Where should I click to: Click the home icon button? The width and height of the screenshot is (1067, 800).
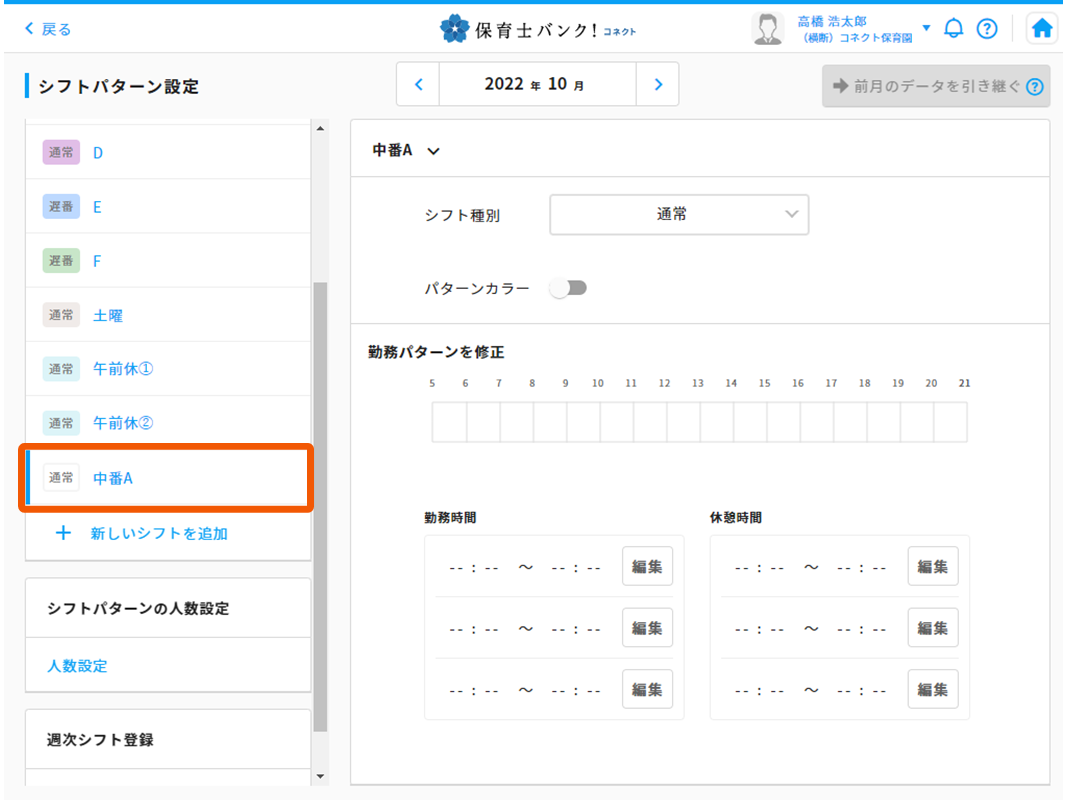point(1042,29)
